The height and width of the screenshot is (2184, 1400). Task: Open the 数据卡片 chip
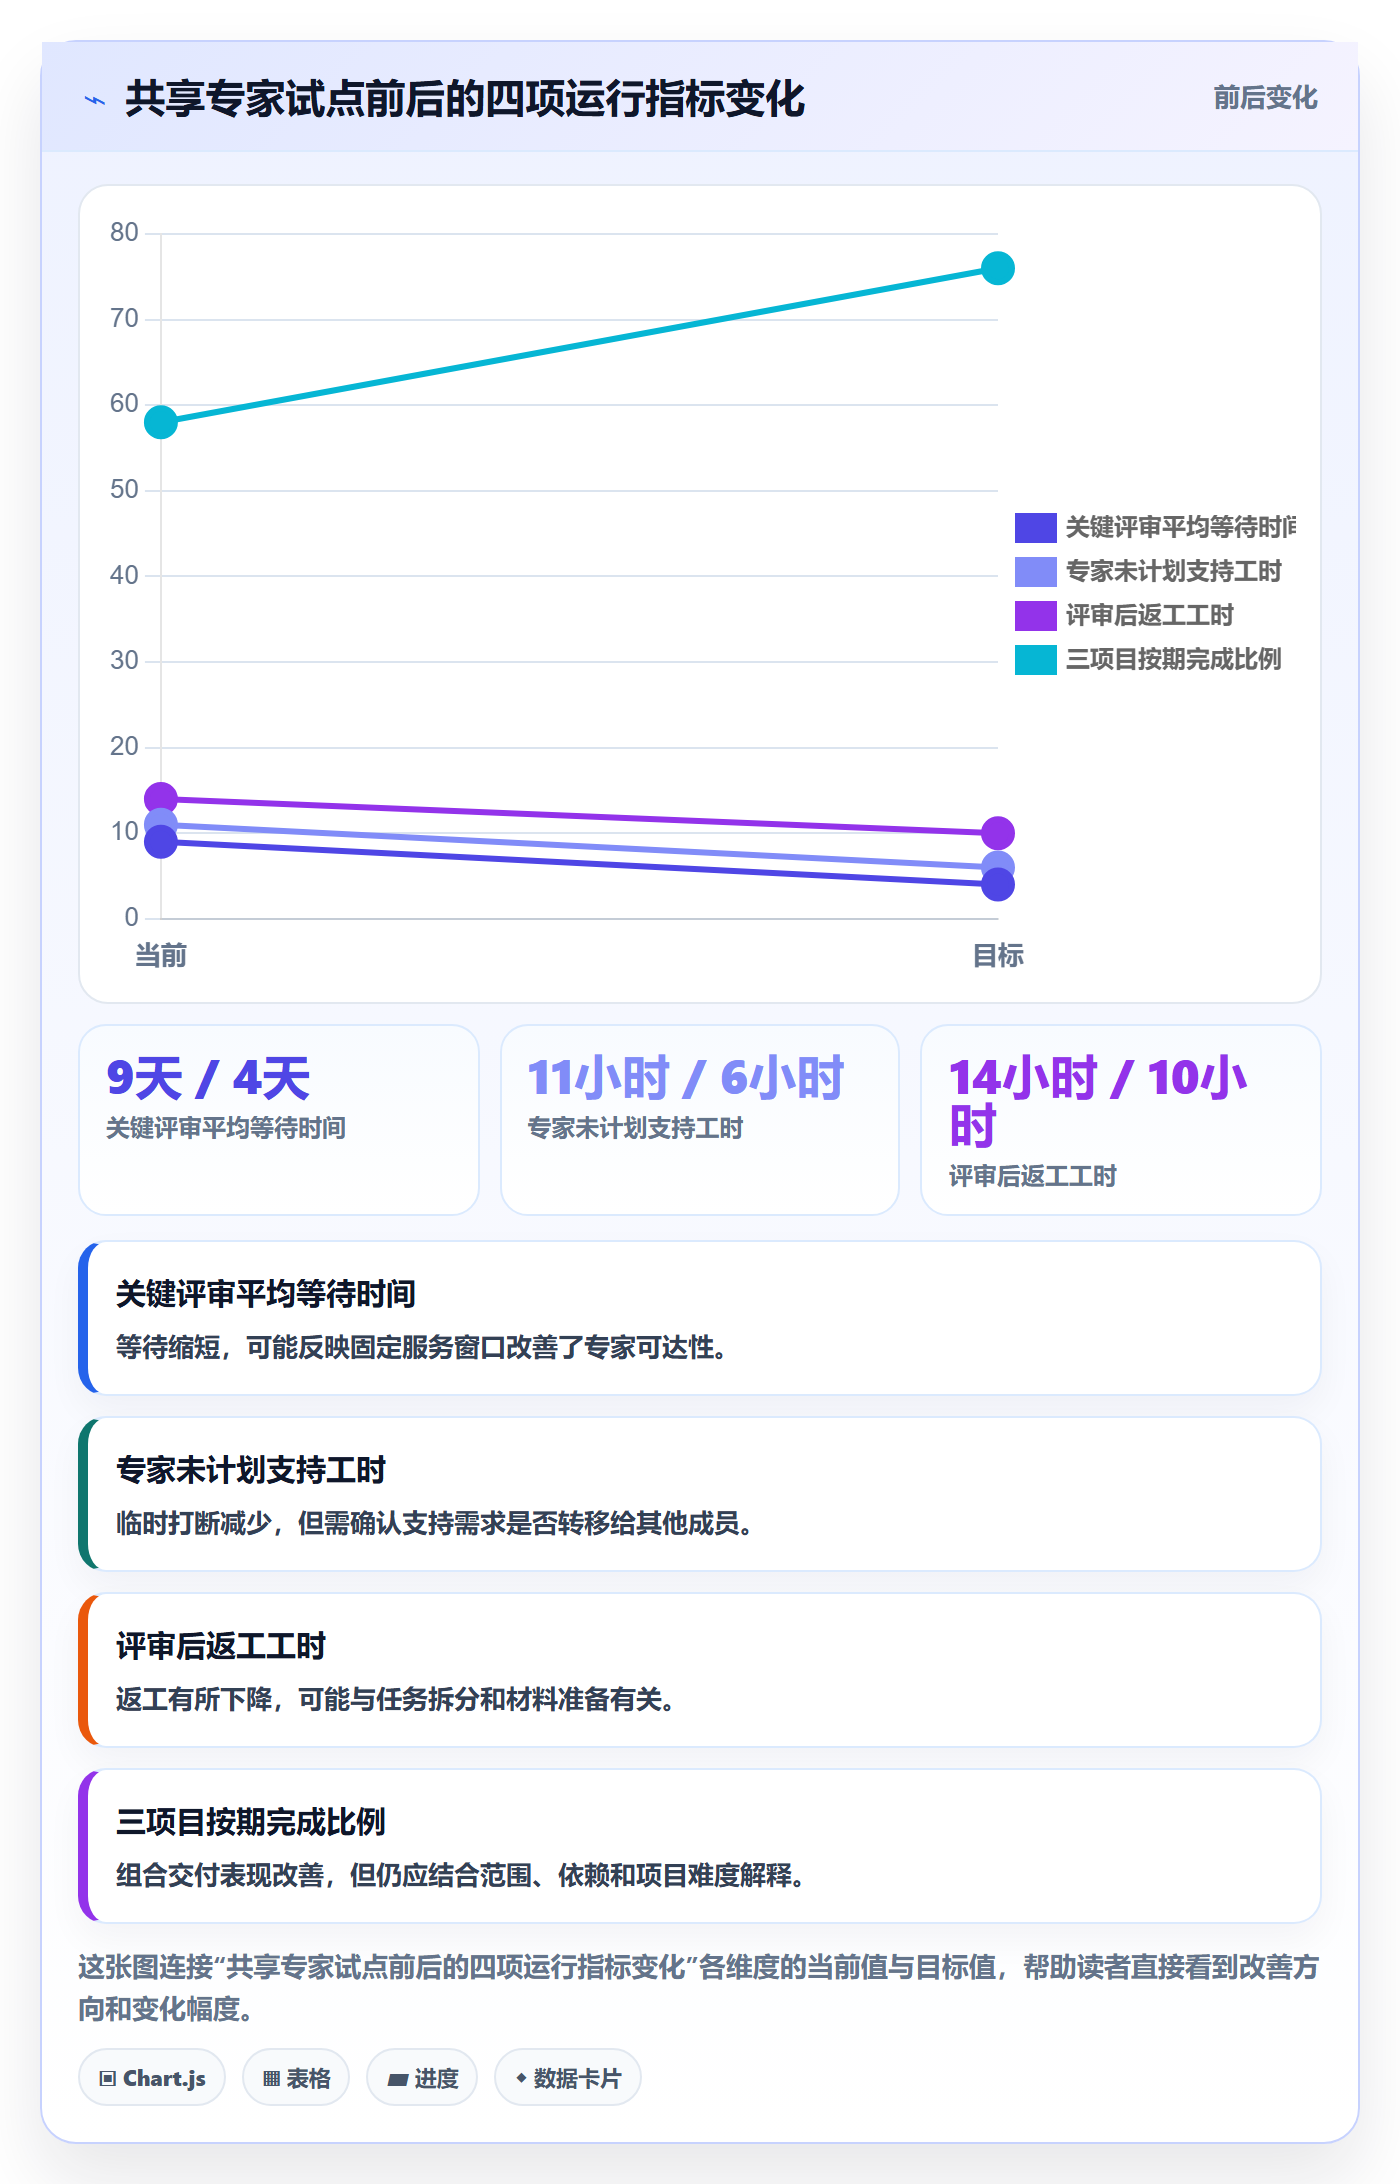coord(568,2078)
